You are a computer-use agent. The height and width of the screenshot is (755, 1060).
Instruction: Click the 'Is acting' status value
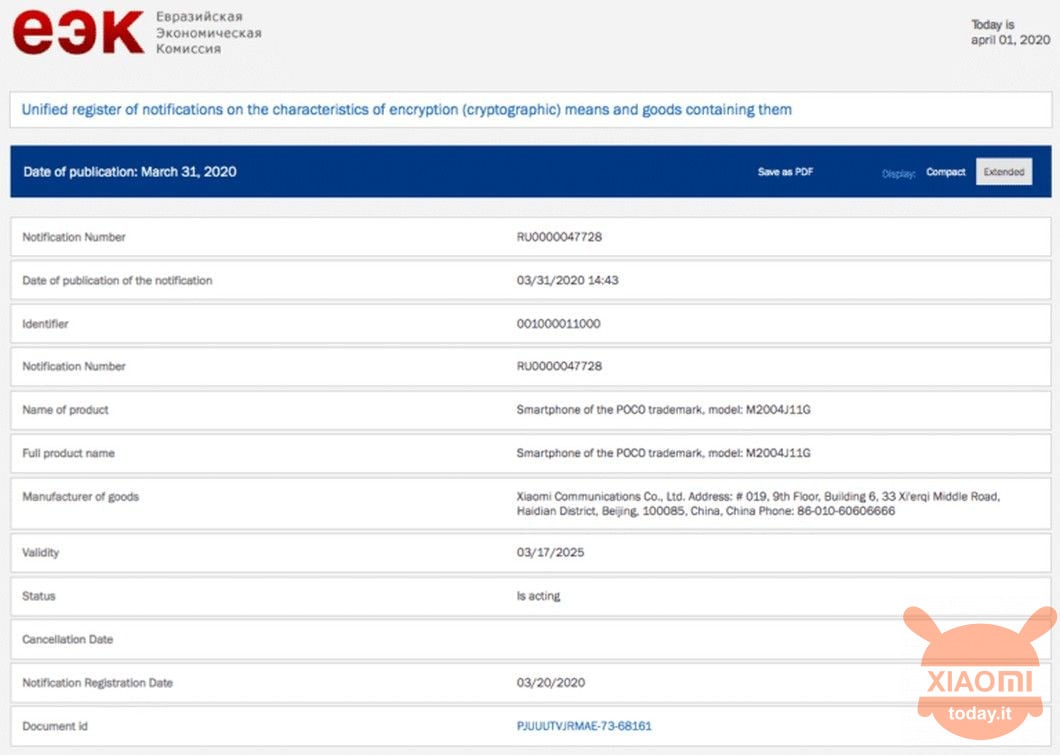(538, 596)
